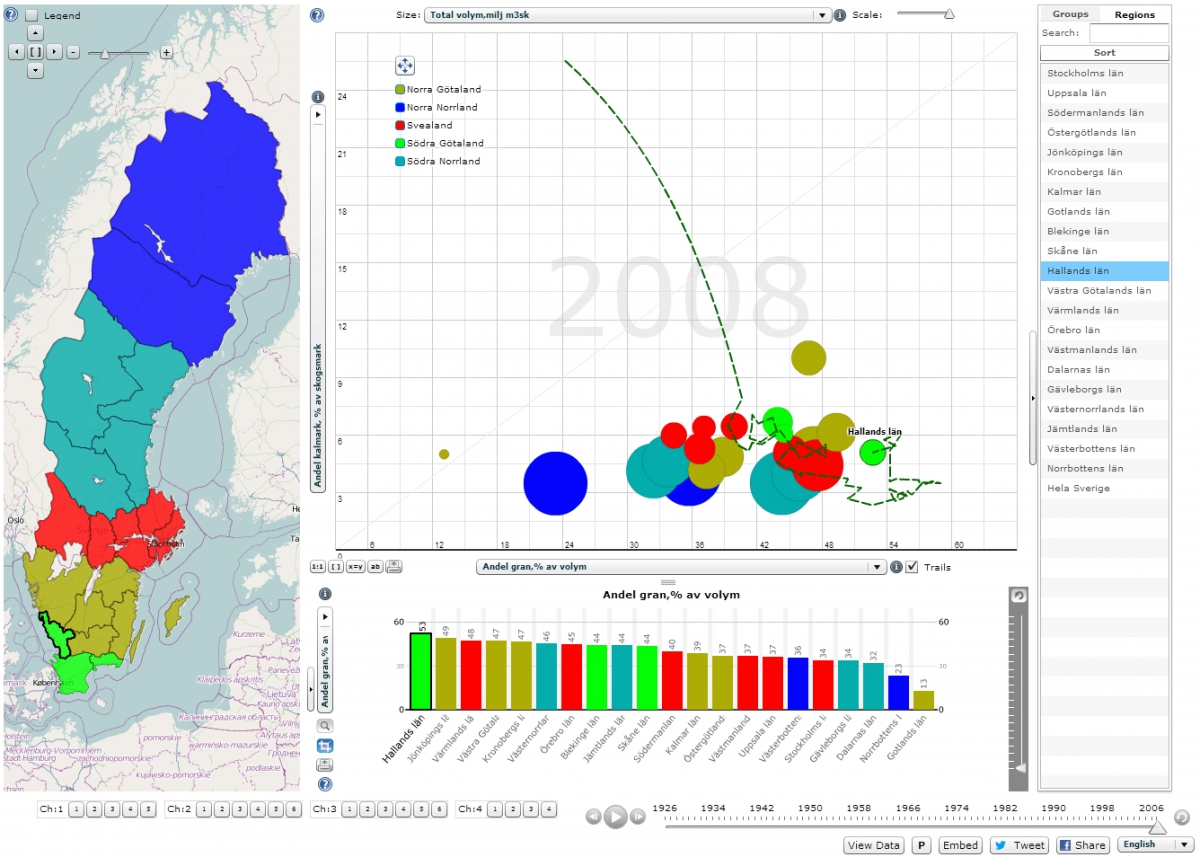Viewport: 1200px width, 857px height.
Task: Click the Scale slider handle
Action: [949, 14]
